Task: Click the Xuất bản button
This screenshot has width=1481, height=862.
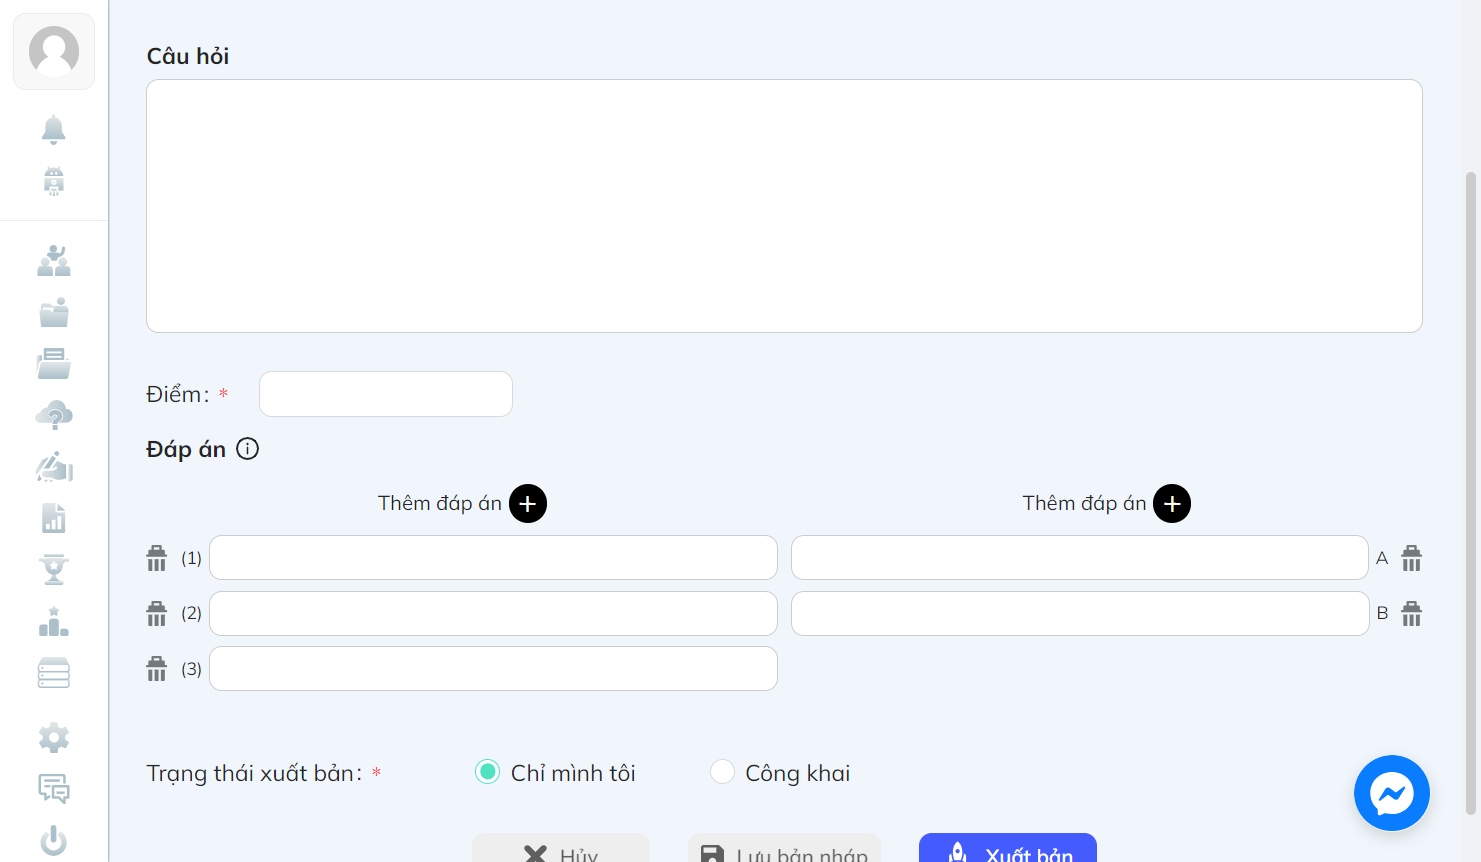Action: pyautogui.click(x=1008, y=848)
